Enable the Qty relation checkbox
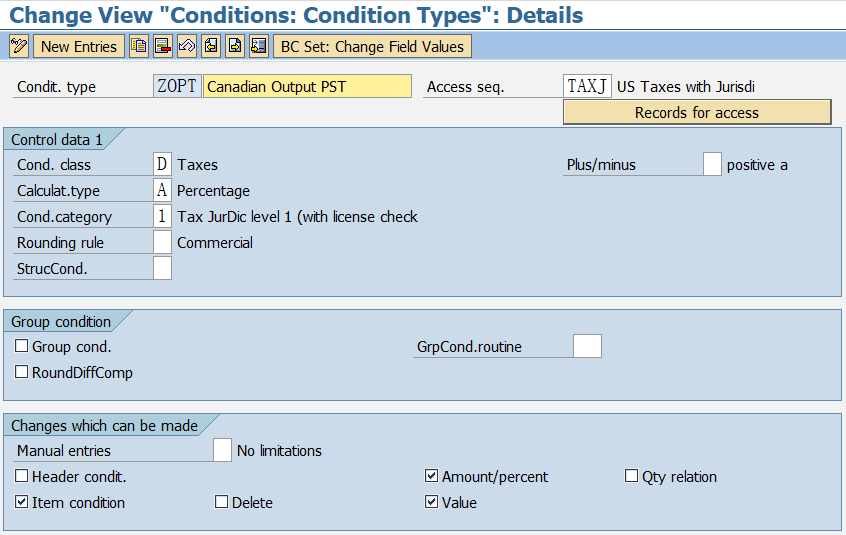846x535 pixels. point(631,476)
